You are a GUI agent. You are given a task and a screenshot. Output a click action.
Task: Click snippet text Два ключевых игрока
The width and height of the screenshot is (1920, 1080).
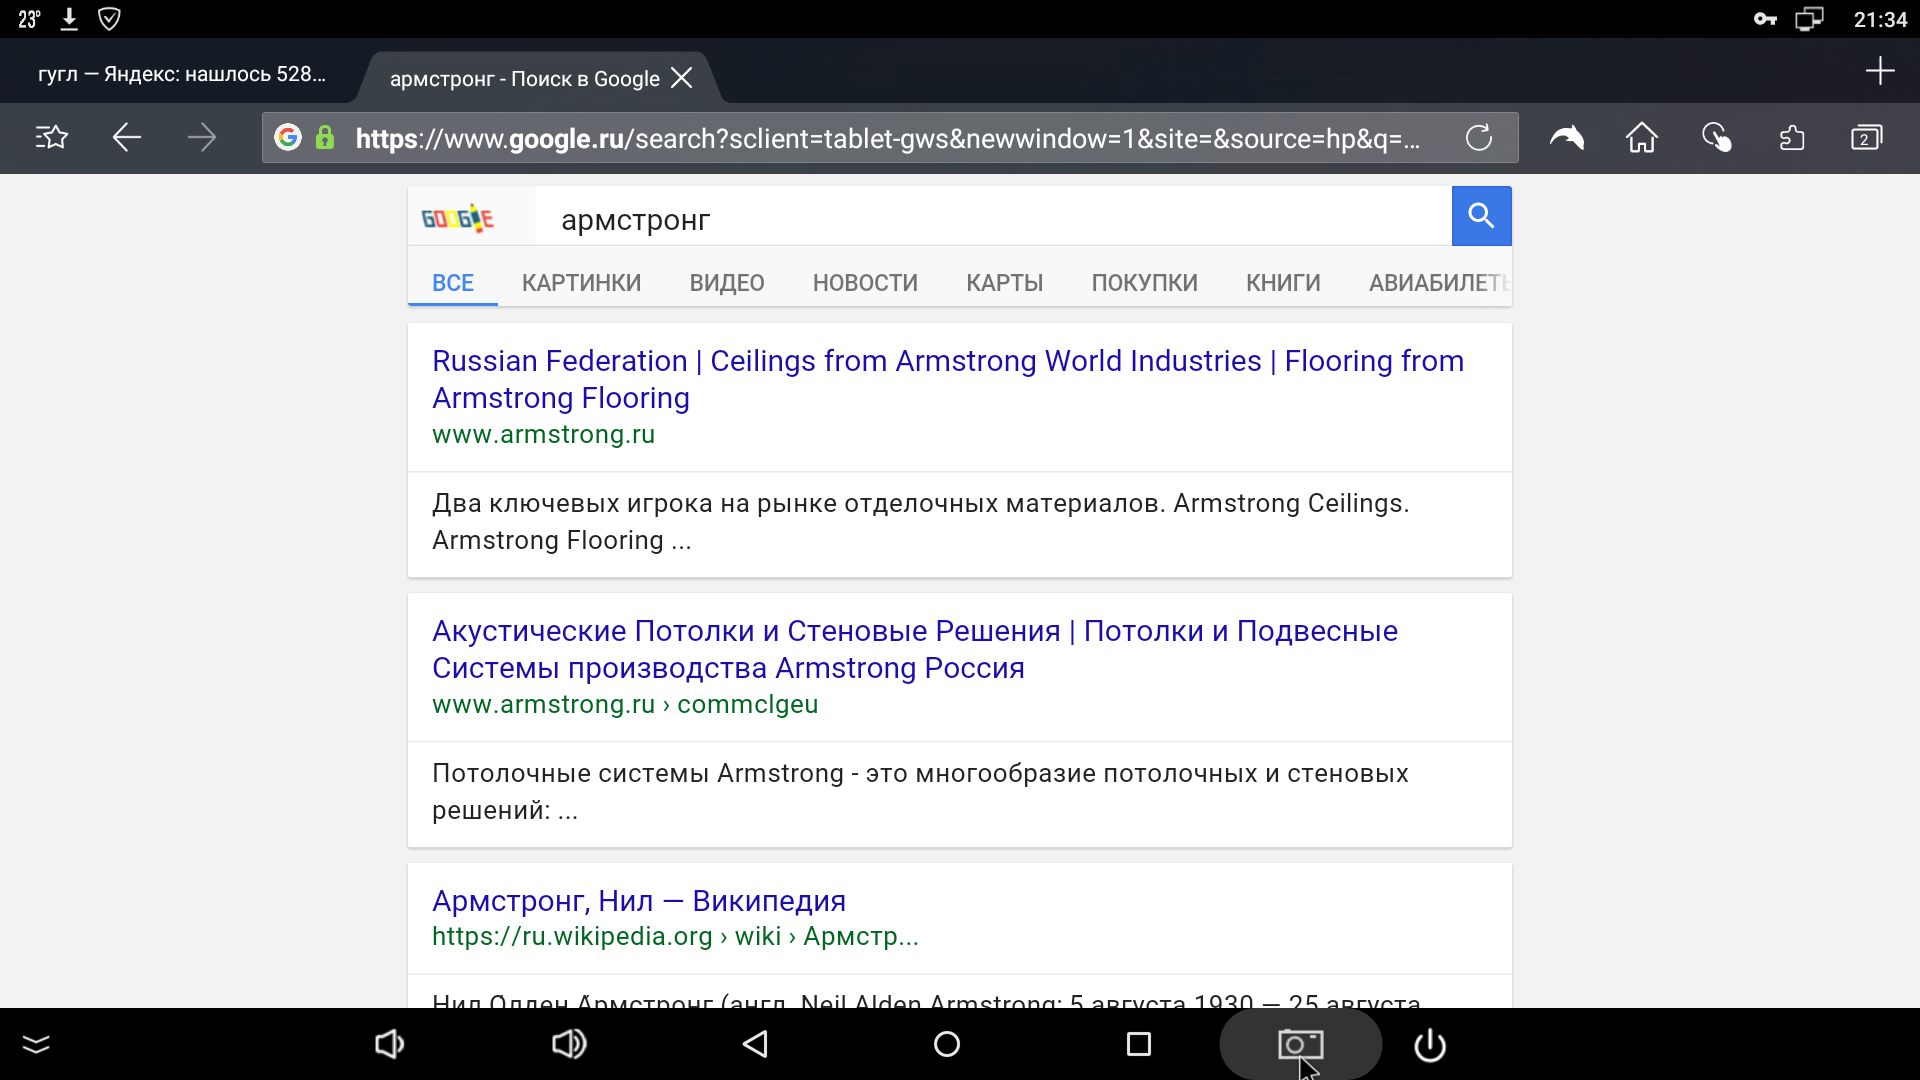(x=921, y=522)
